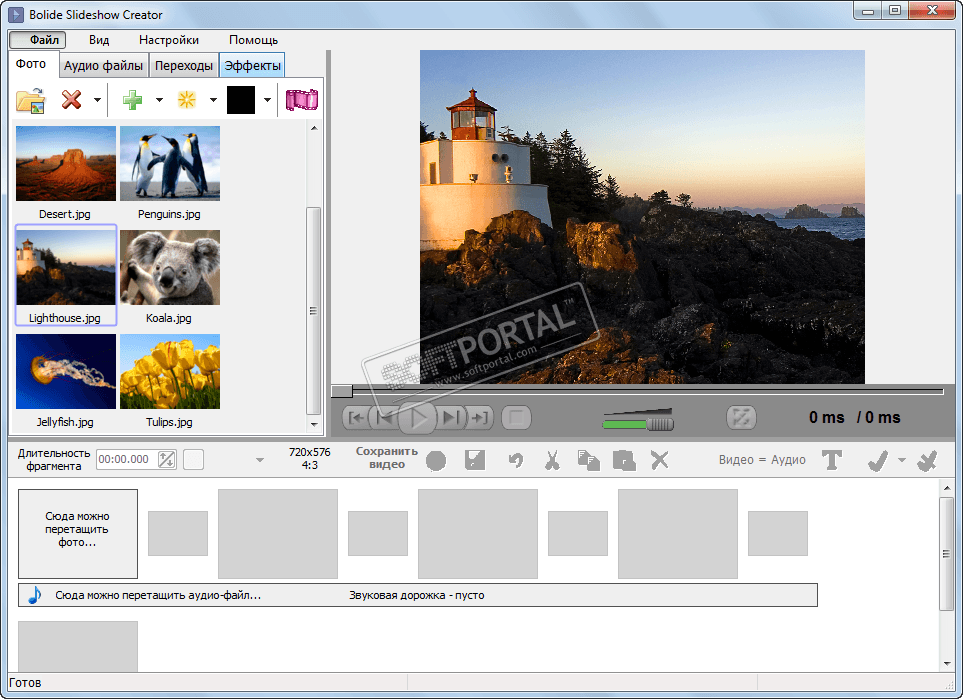The width and height of the screenshot is (963, 699).
Task: Select the Penguins.jpg thumbnail
Action: click(x=170, y=164)
